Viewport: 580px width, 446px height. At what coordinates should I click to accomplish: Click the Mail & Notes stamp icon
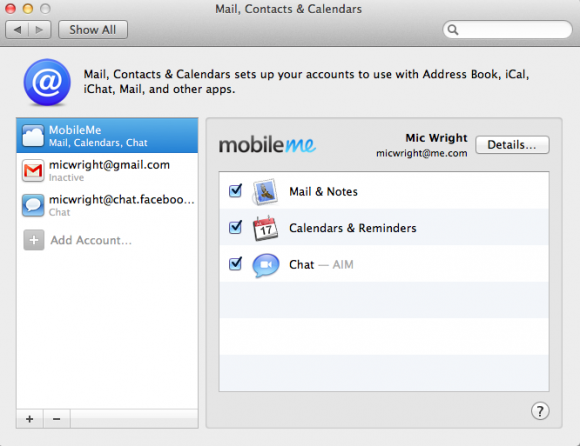265,192
